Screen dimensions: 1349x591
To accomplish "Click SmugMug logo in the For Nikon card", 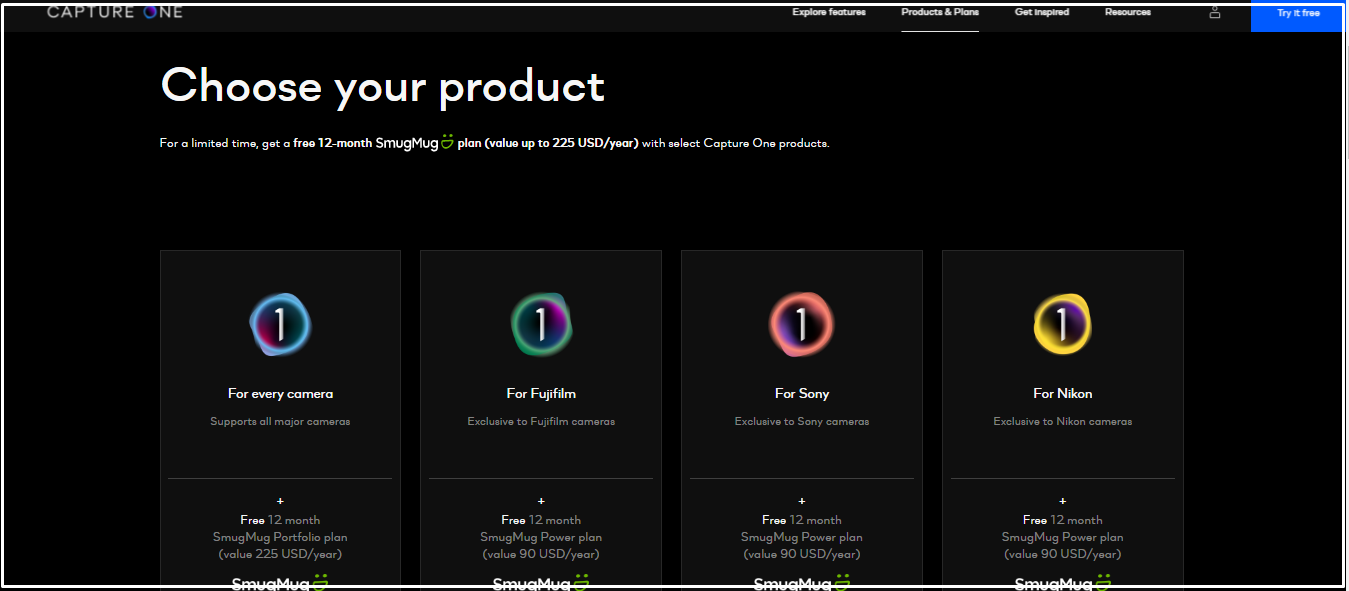I will point(1062,581).
